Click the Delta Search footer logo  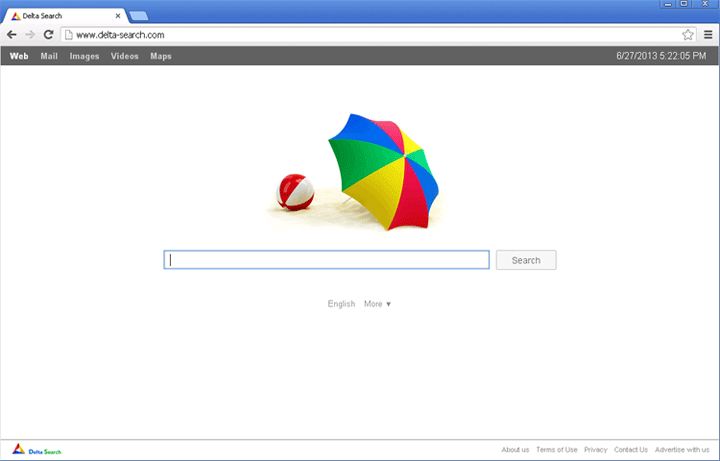coord(36,451)
